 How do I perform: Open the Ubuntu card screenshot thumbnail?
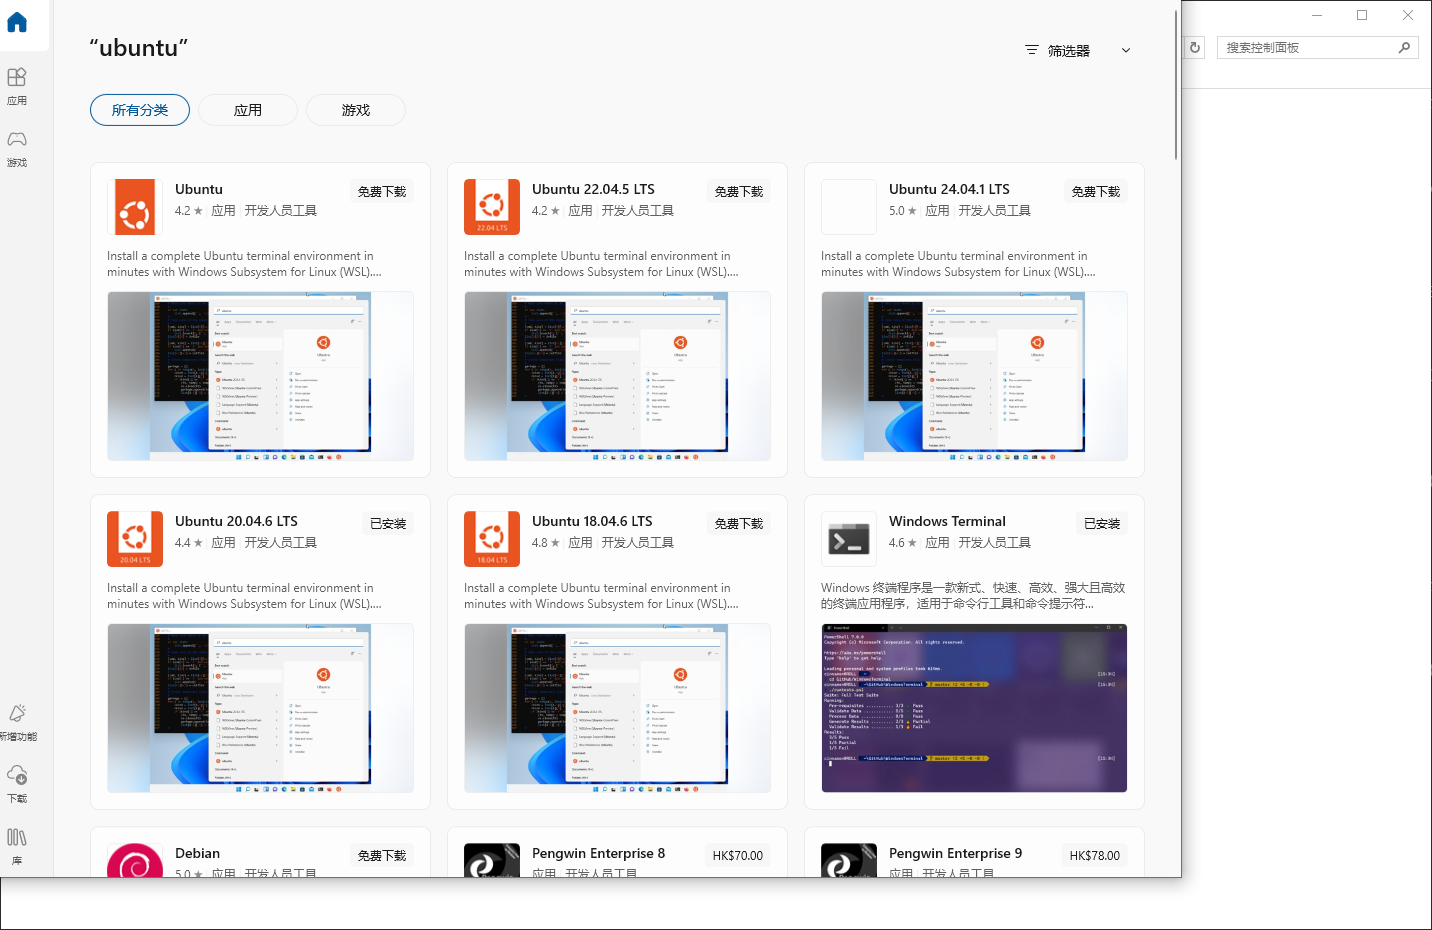[260, 376]
